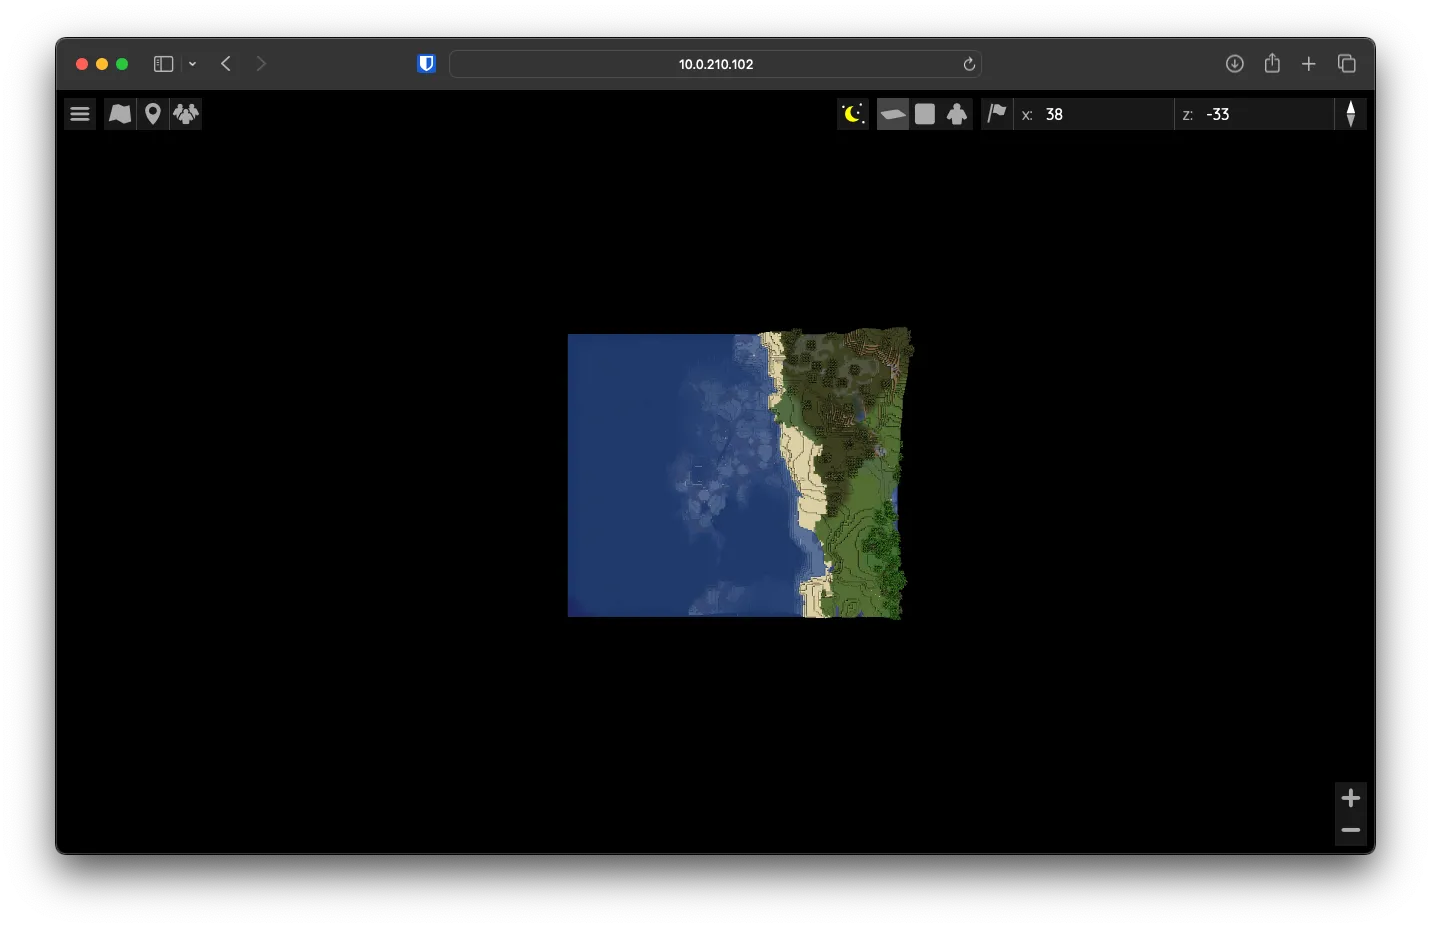Screen dimensions: 1431x928
Task: Reload the page
Action: click(x=969, y=64)
